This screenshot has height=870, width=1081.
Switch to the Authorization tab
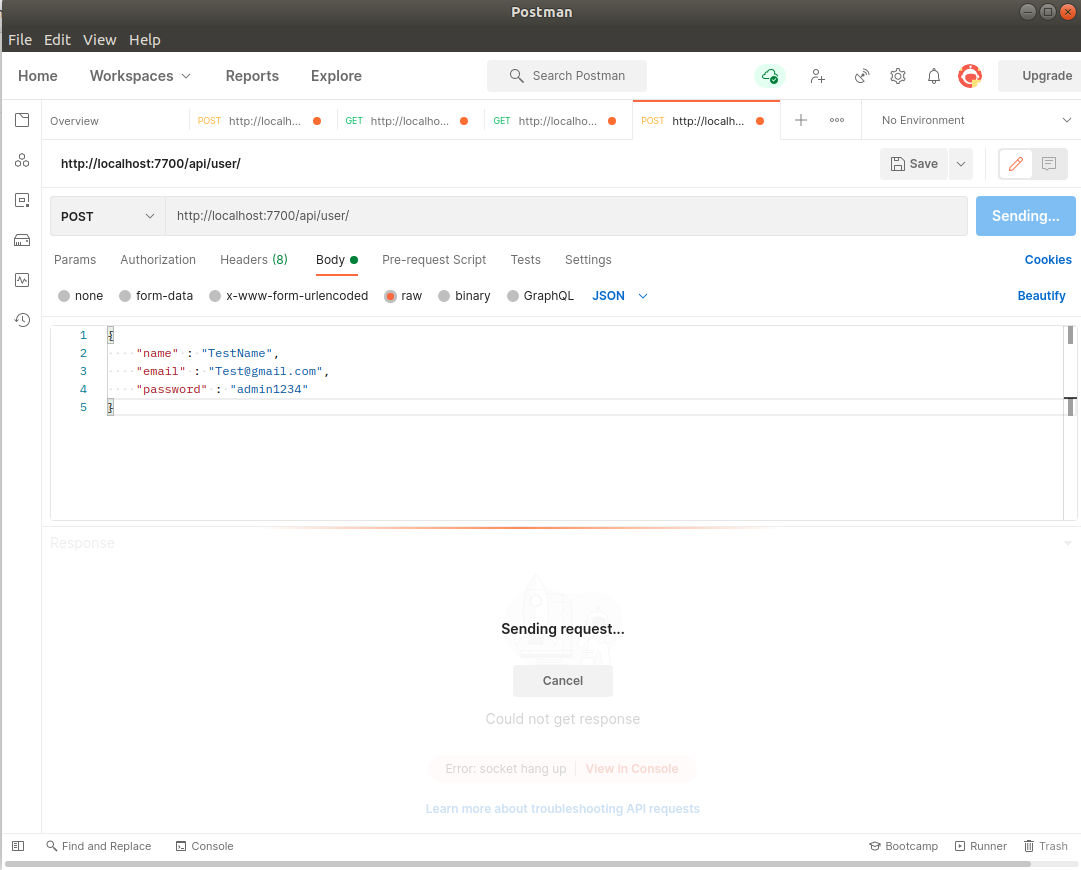pyautogui.click(x=158, y=260)
